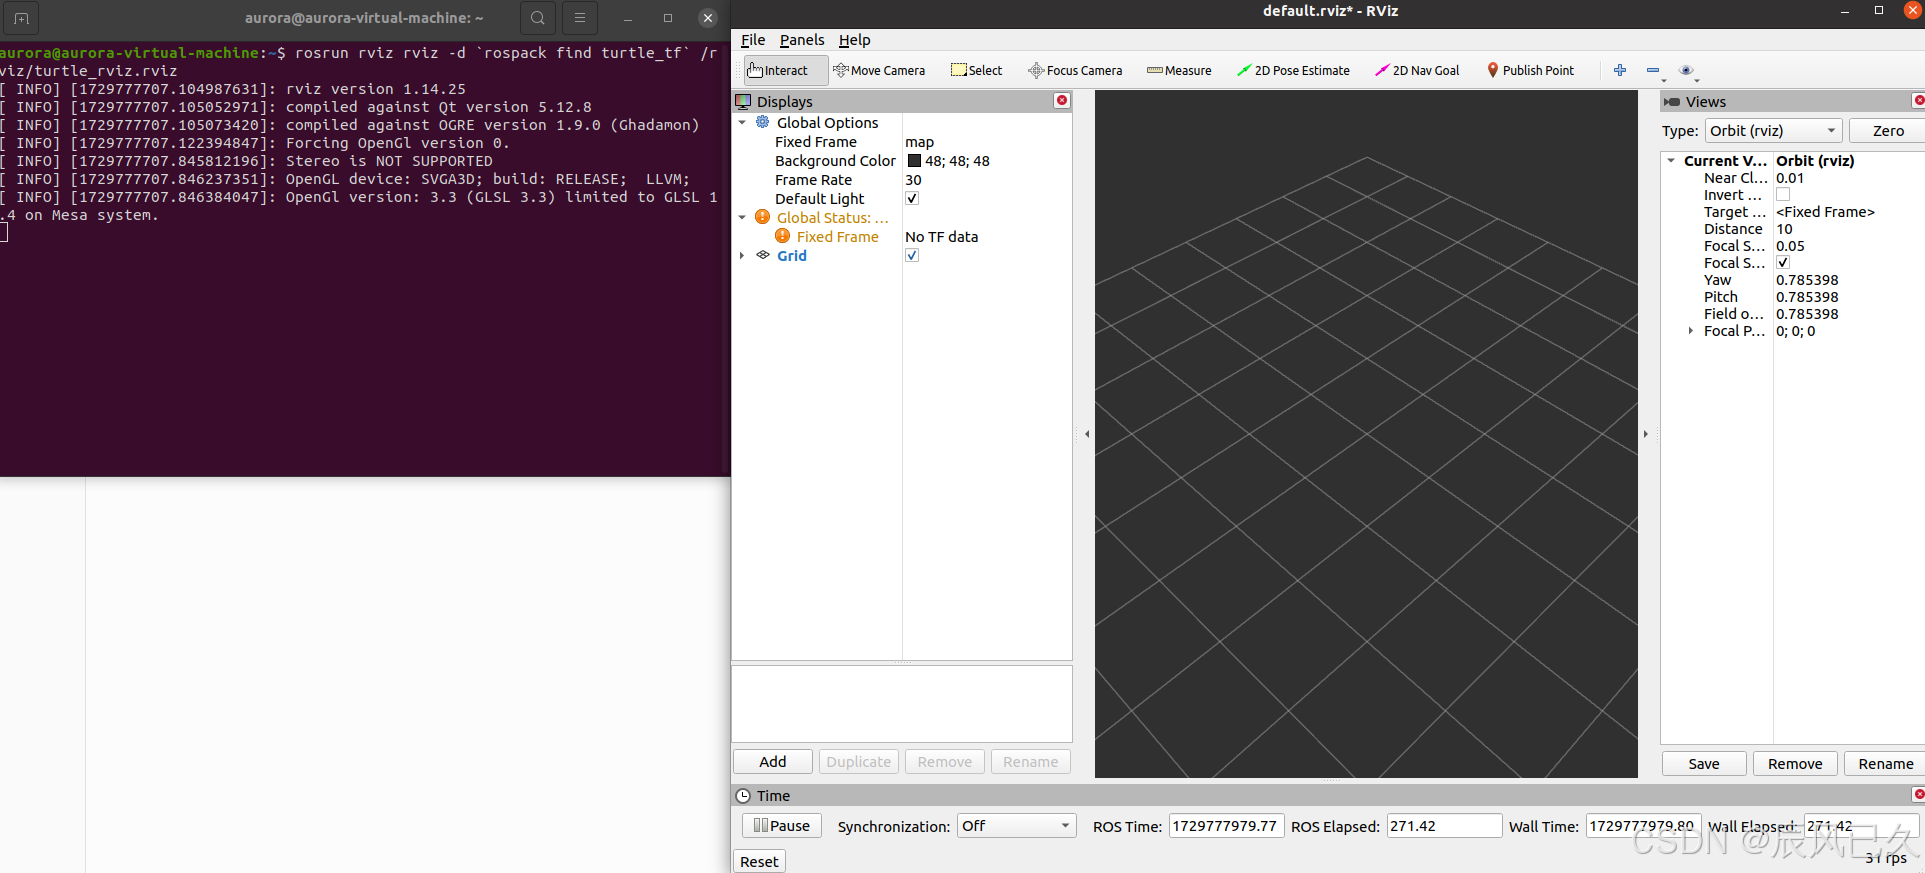Activate the Focus Camera tool
1925x873 pixels.
[1075, 70]
